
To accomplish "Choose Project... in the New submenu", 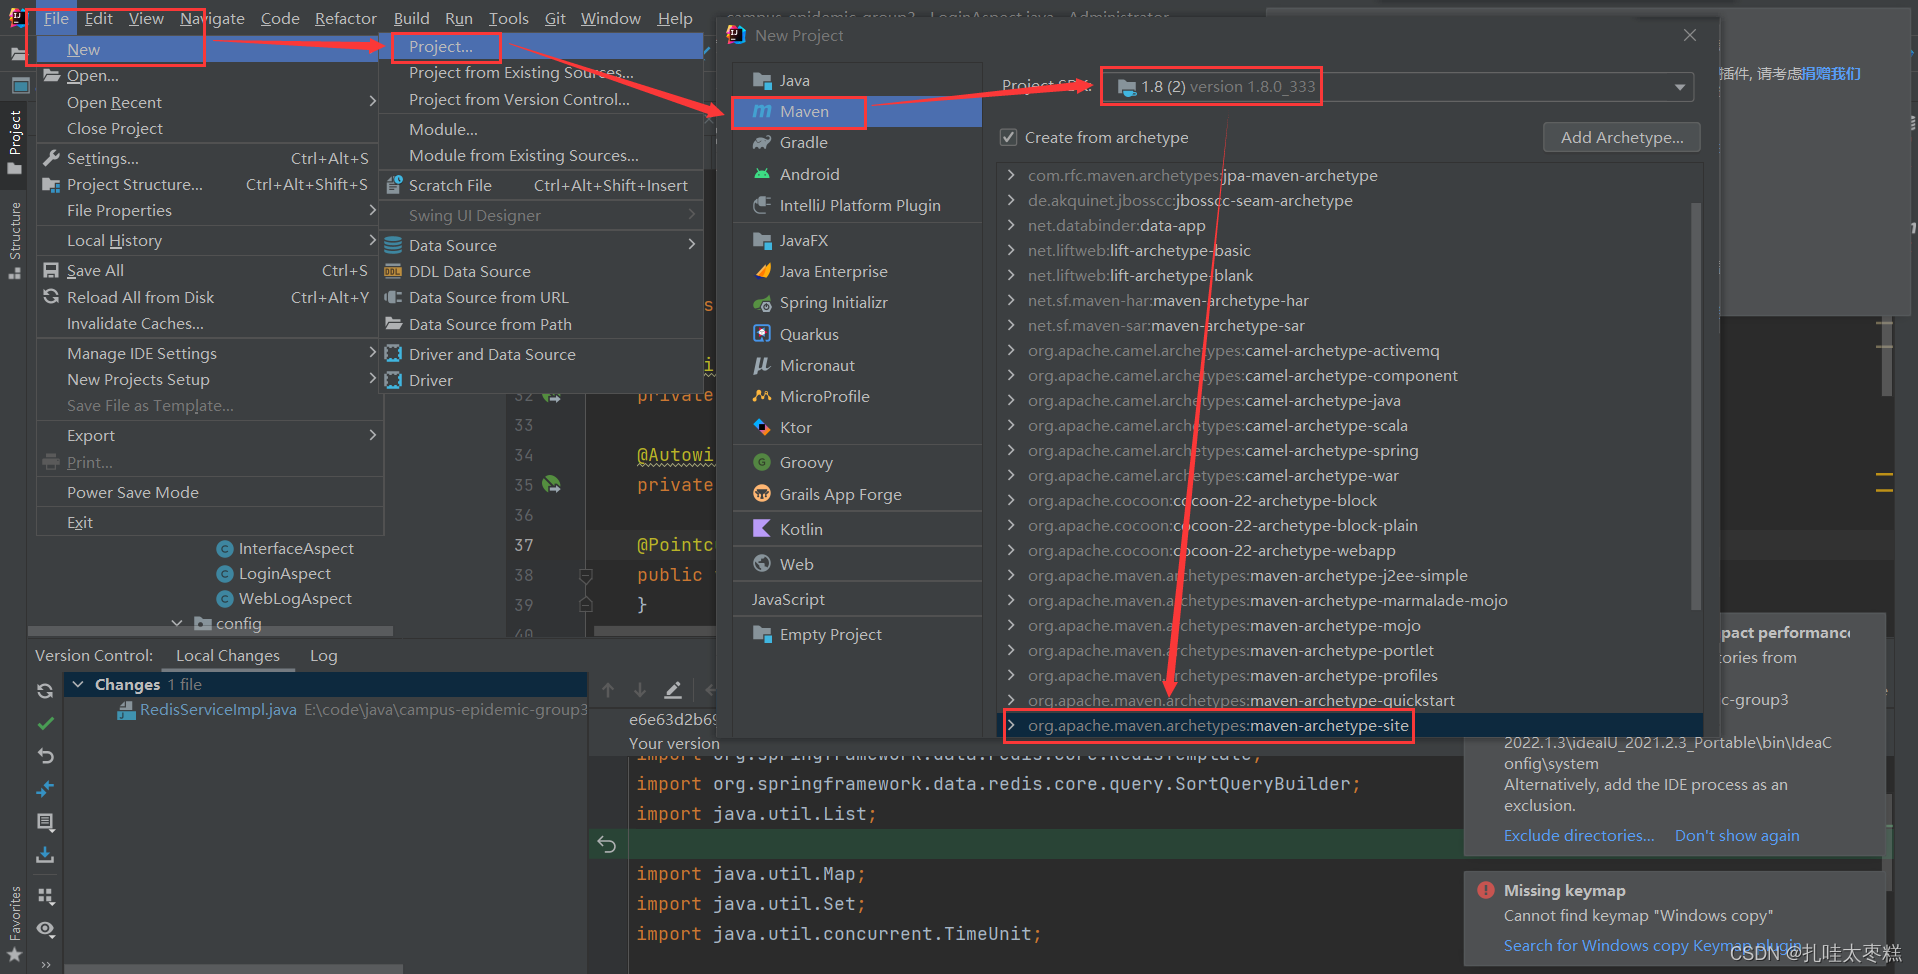I will (x=540, y=46).
